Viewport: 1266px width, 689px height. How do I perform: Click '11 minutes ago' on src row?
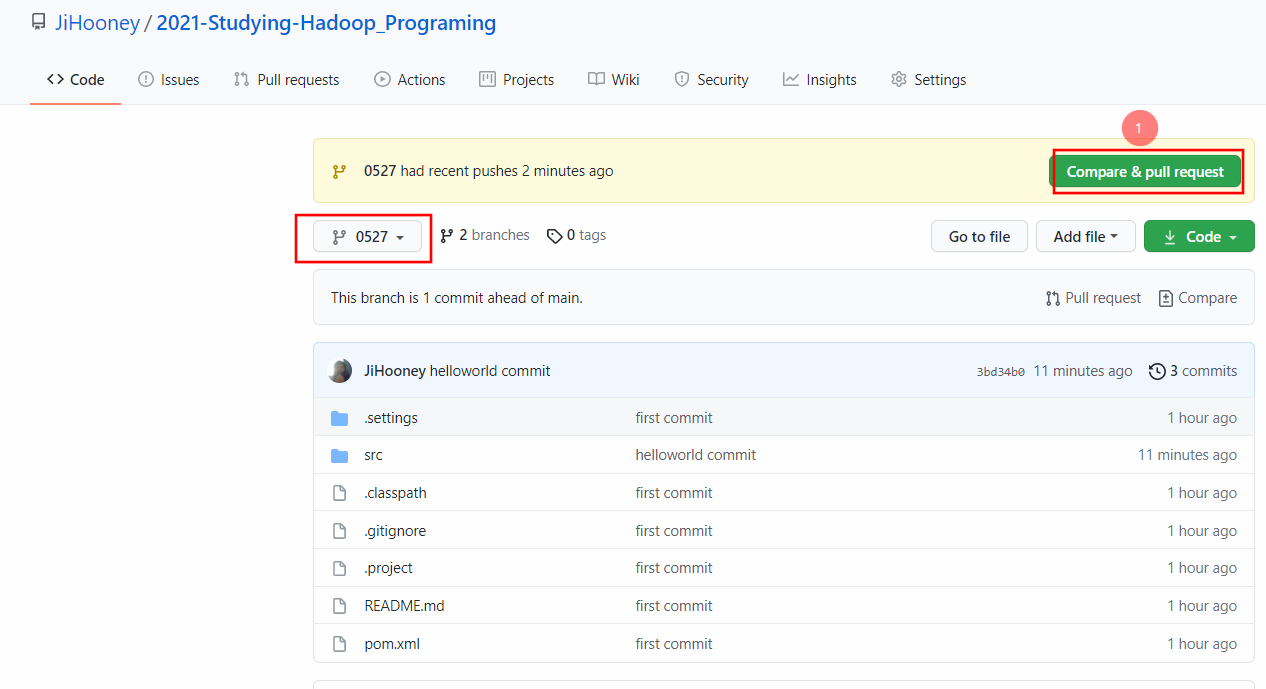tap(1187, 455)
